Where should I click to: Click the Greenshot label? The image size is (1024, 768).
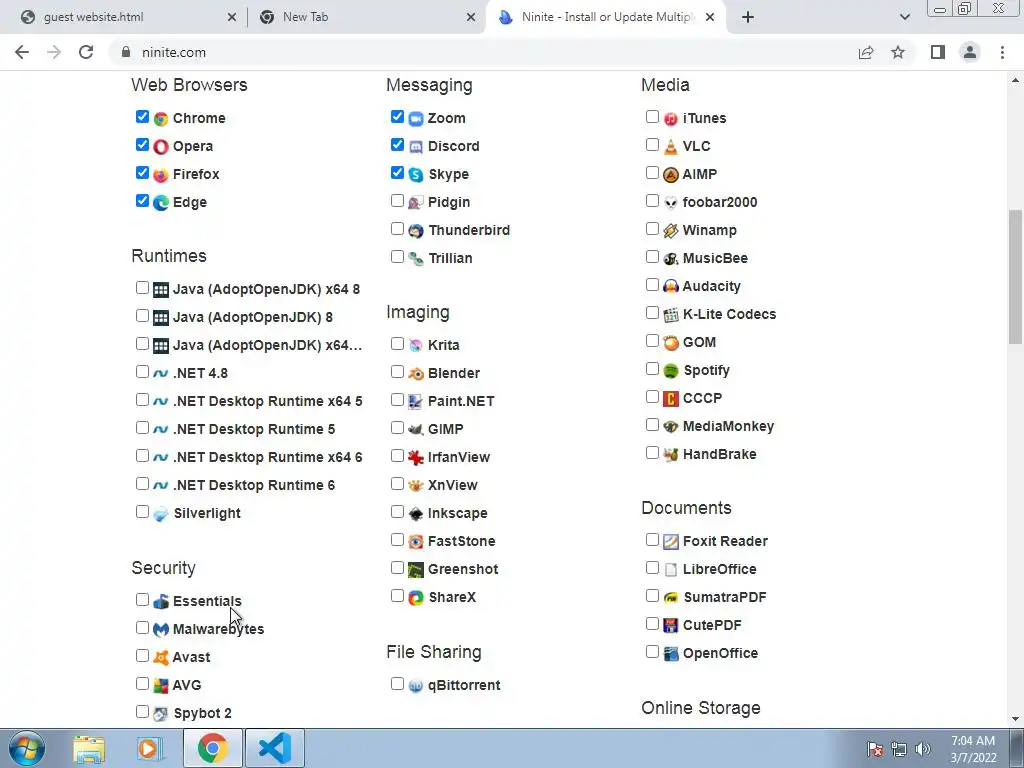(x=463, y=569)
